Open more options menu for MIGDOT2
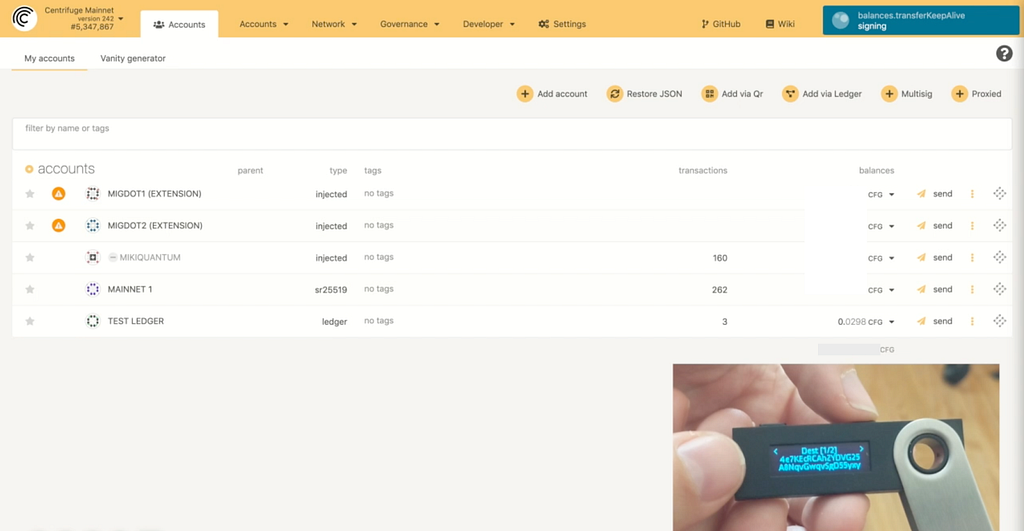Screen dimensions: 1024x531 pyautogui.click(x=972, y=225)
